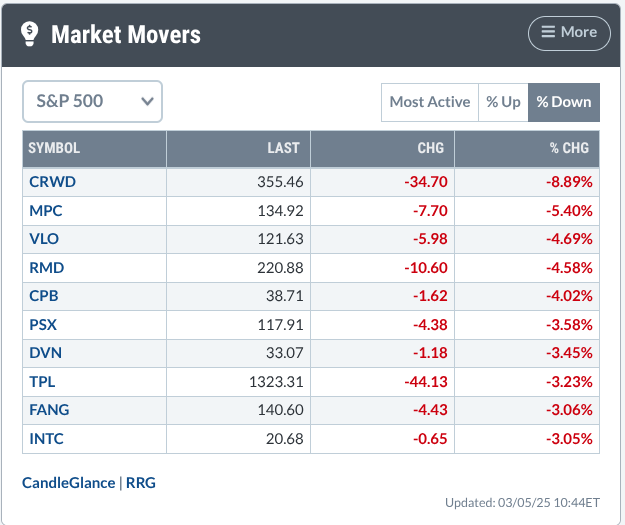625x525 pixels.
Task: Switch to the Most Active tab
Action: tap(430, 102)
